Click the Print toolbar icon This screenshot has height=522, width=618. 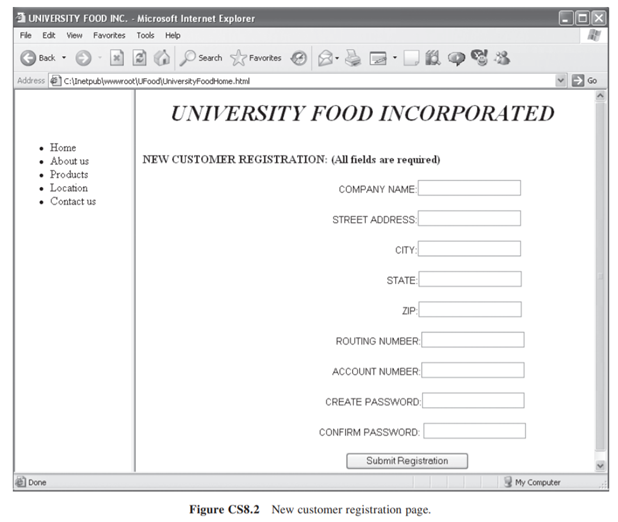click(352, 58)
